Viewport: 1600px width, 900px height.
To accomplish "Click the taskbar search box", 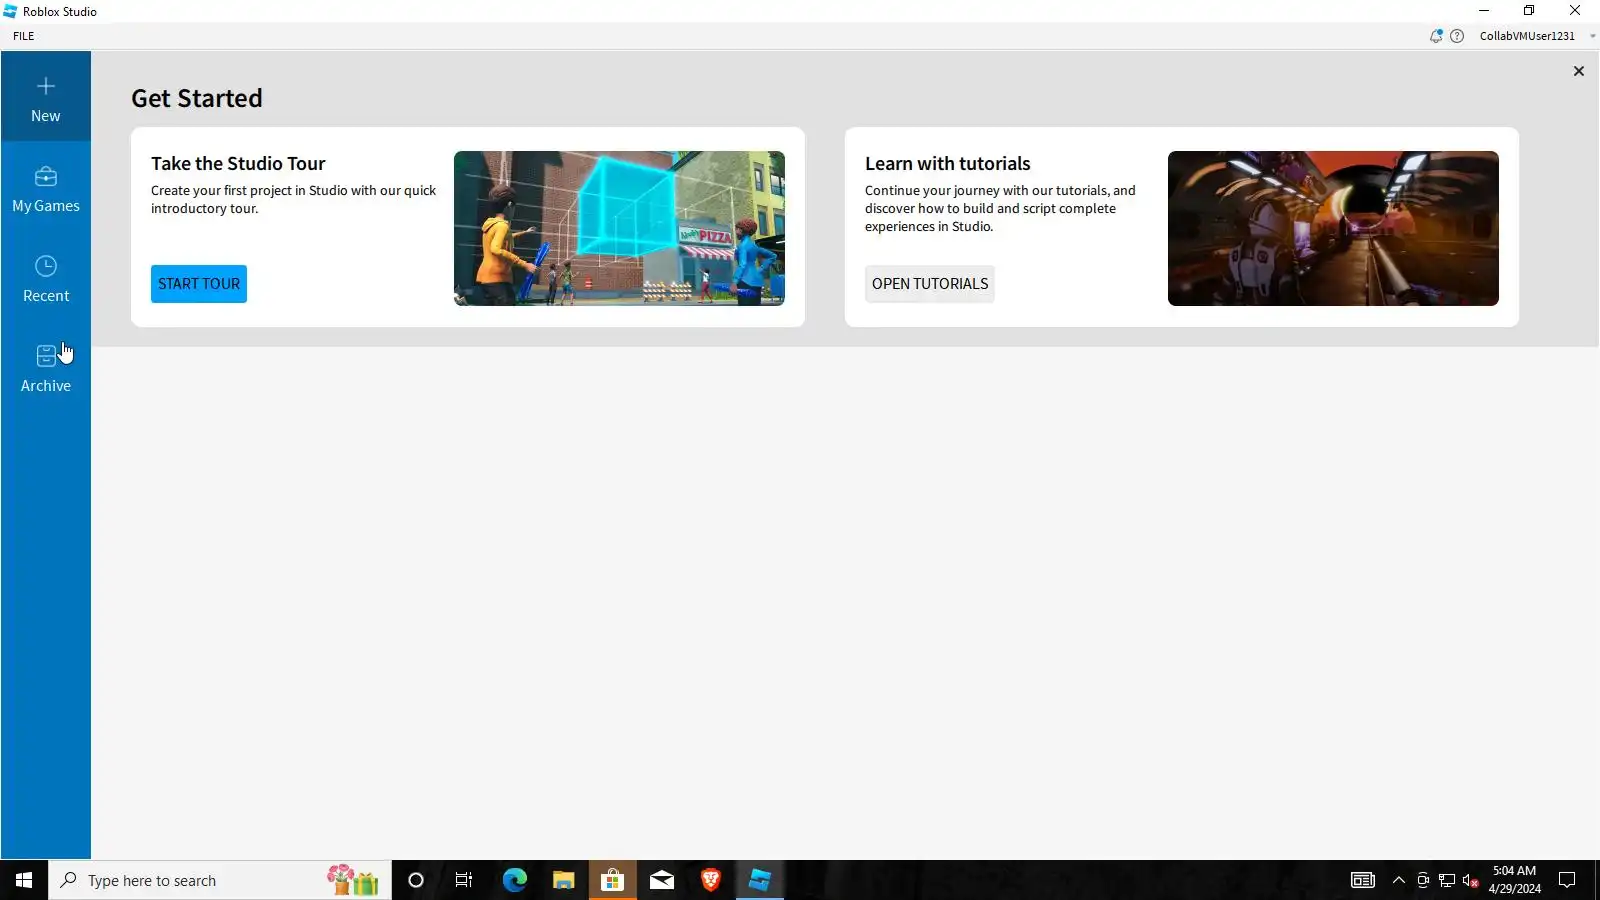I will 220,880.
